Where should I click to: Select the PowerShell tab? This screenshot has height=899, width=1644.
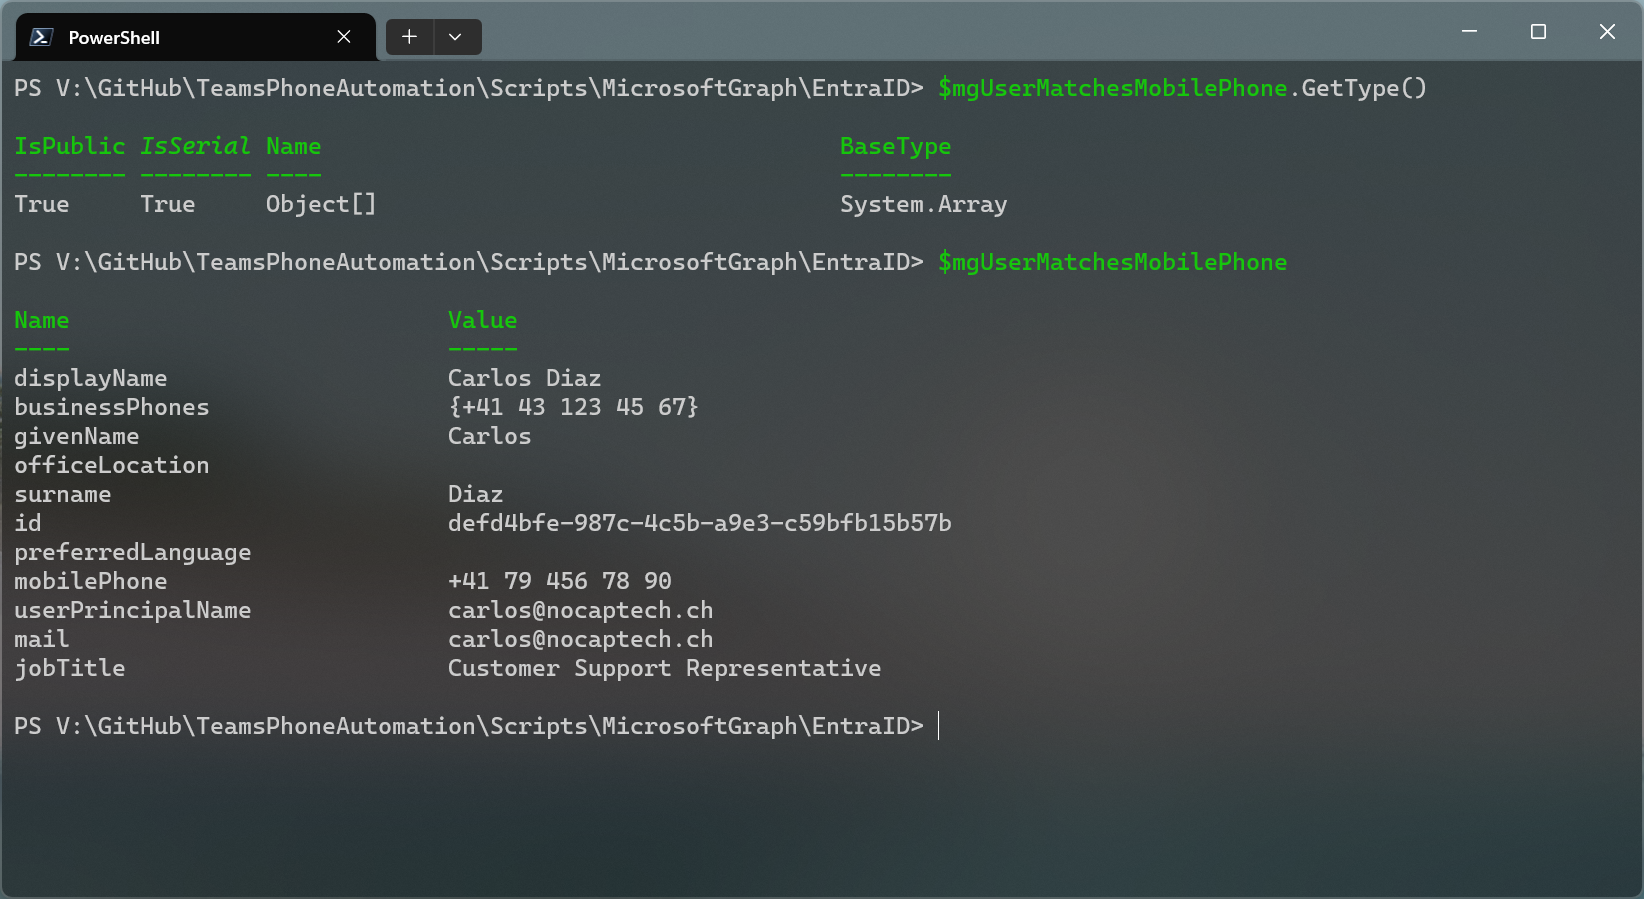click(x=196, y=37)
